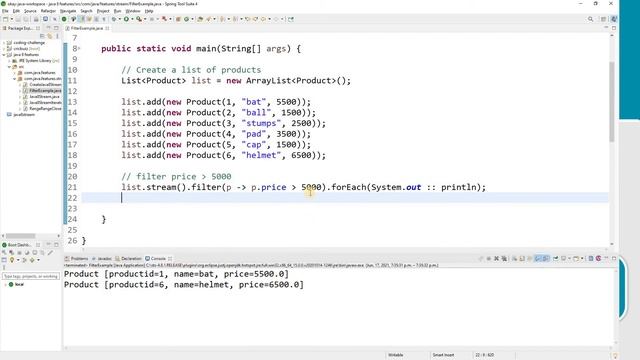Click Smart Insert status bar entry
640x360 pixels.
pyautogui.click(x=443, y=355)
